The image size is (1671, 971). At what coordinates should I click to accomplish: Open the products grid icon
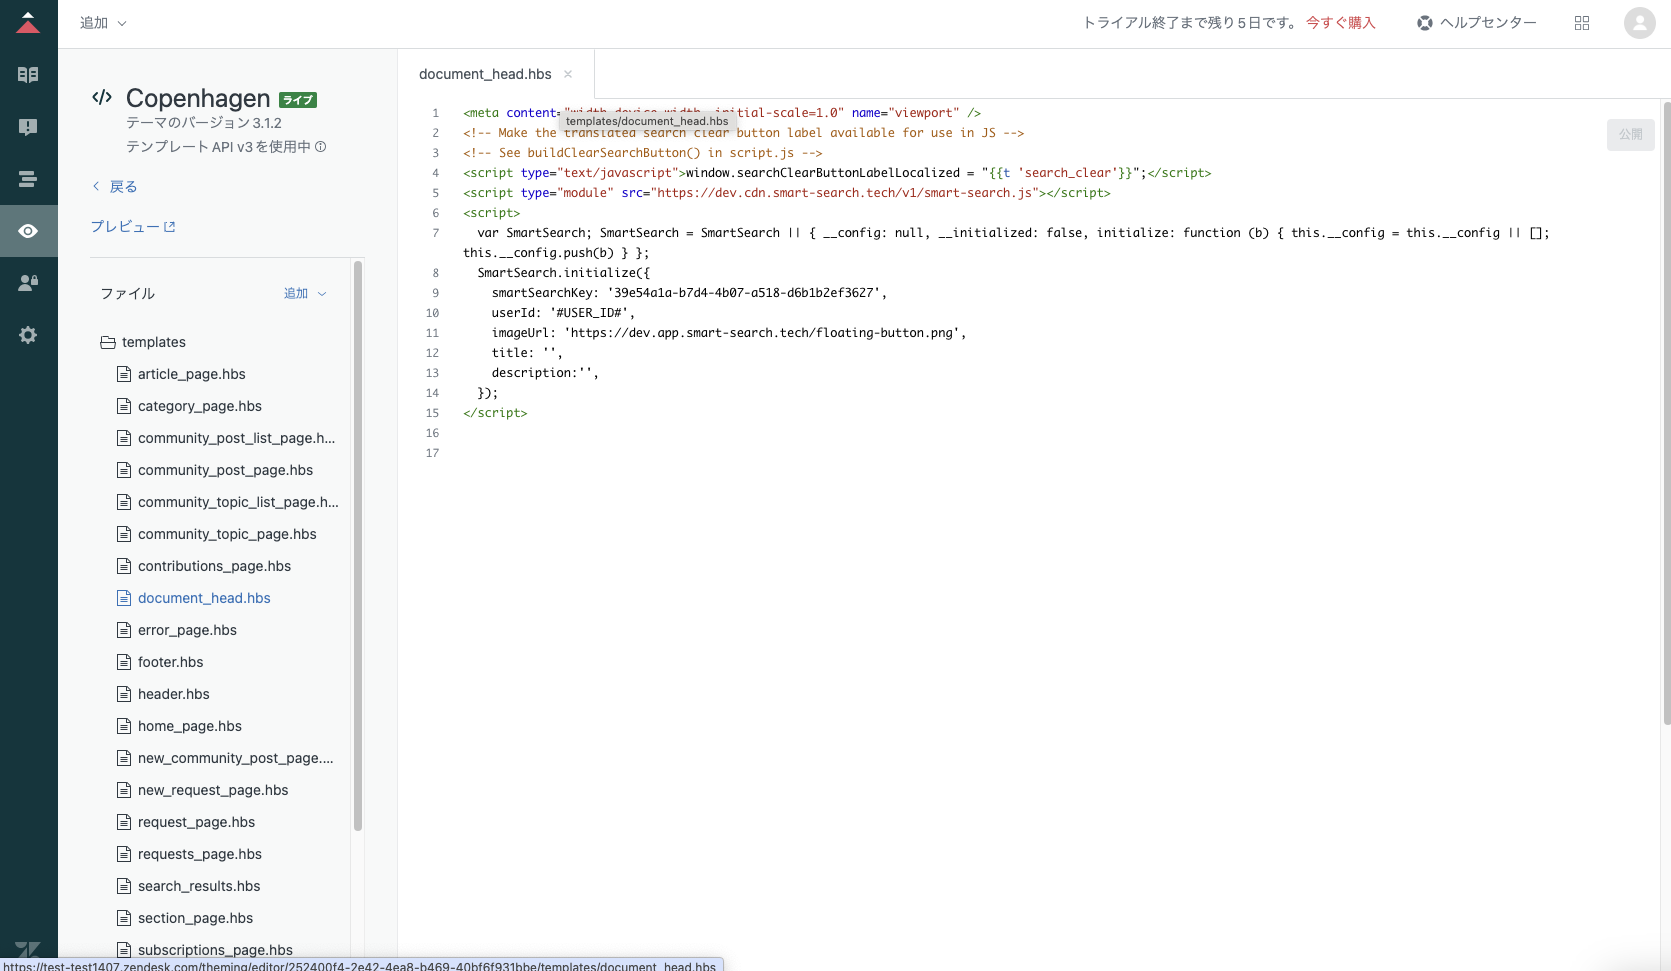1582,23
